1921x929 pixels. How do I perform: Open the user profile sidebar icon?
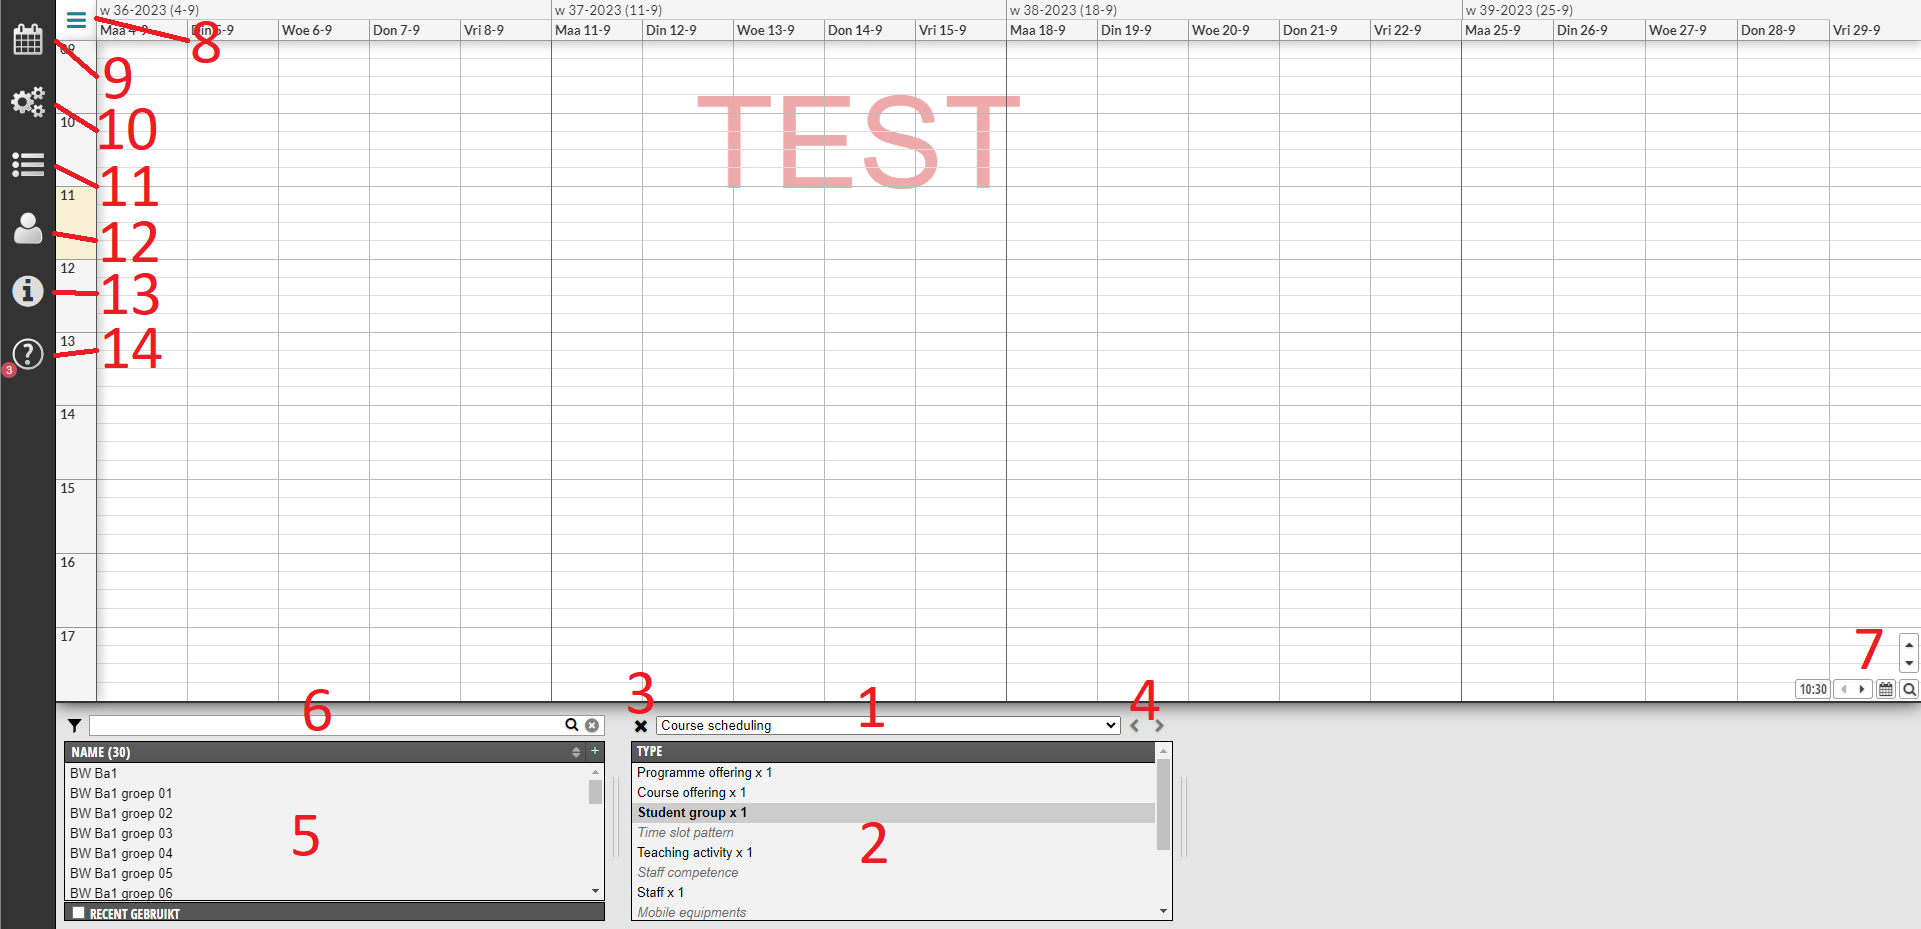click(x=28, y=228)
